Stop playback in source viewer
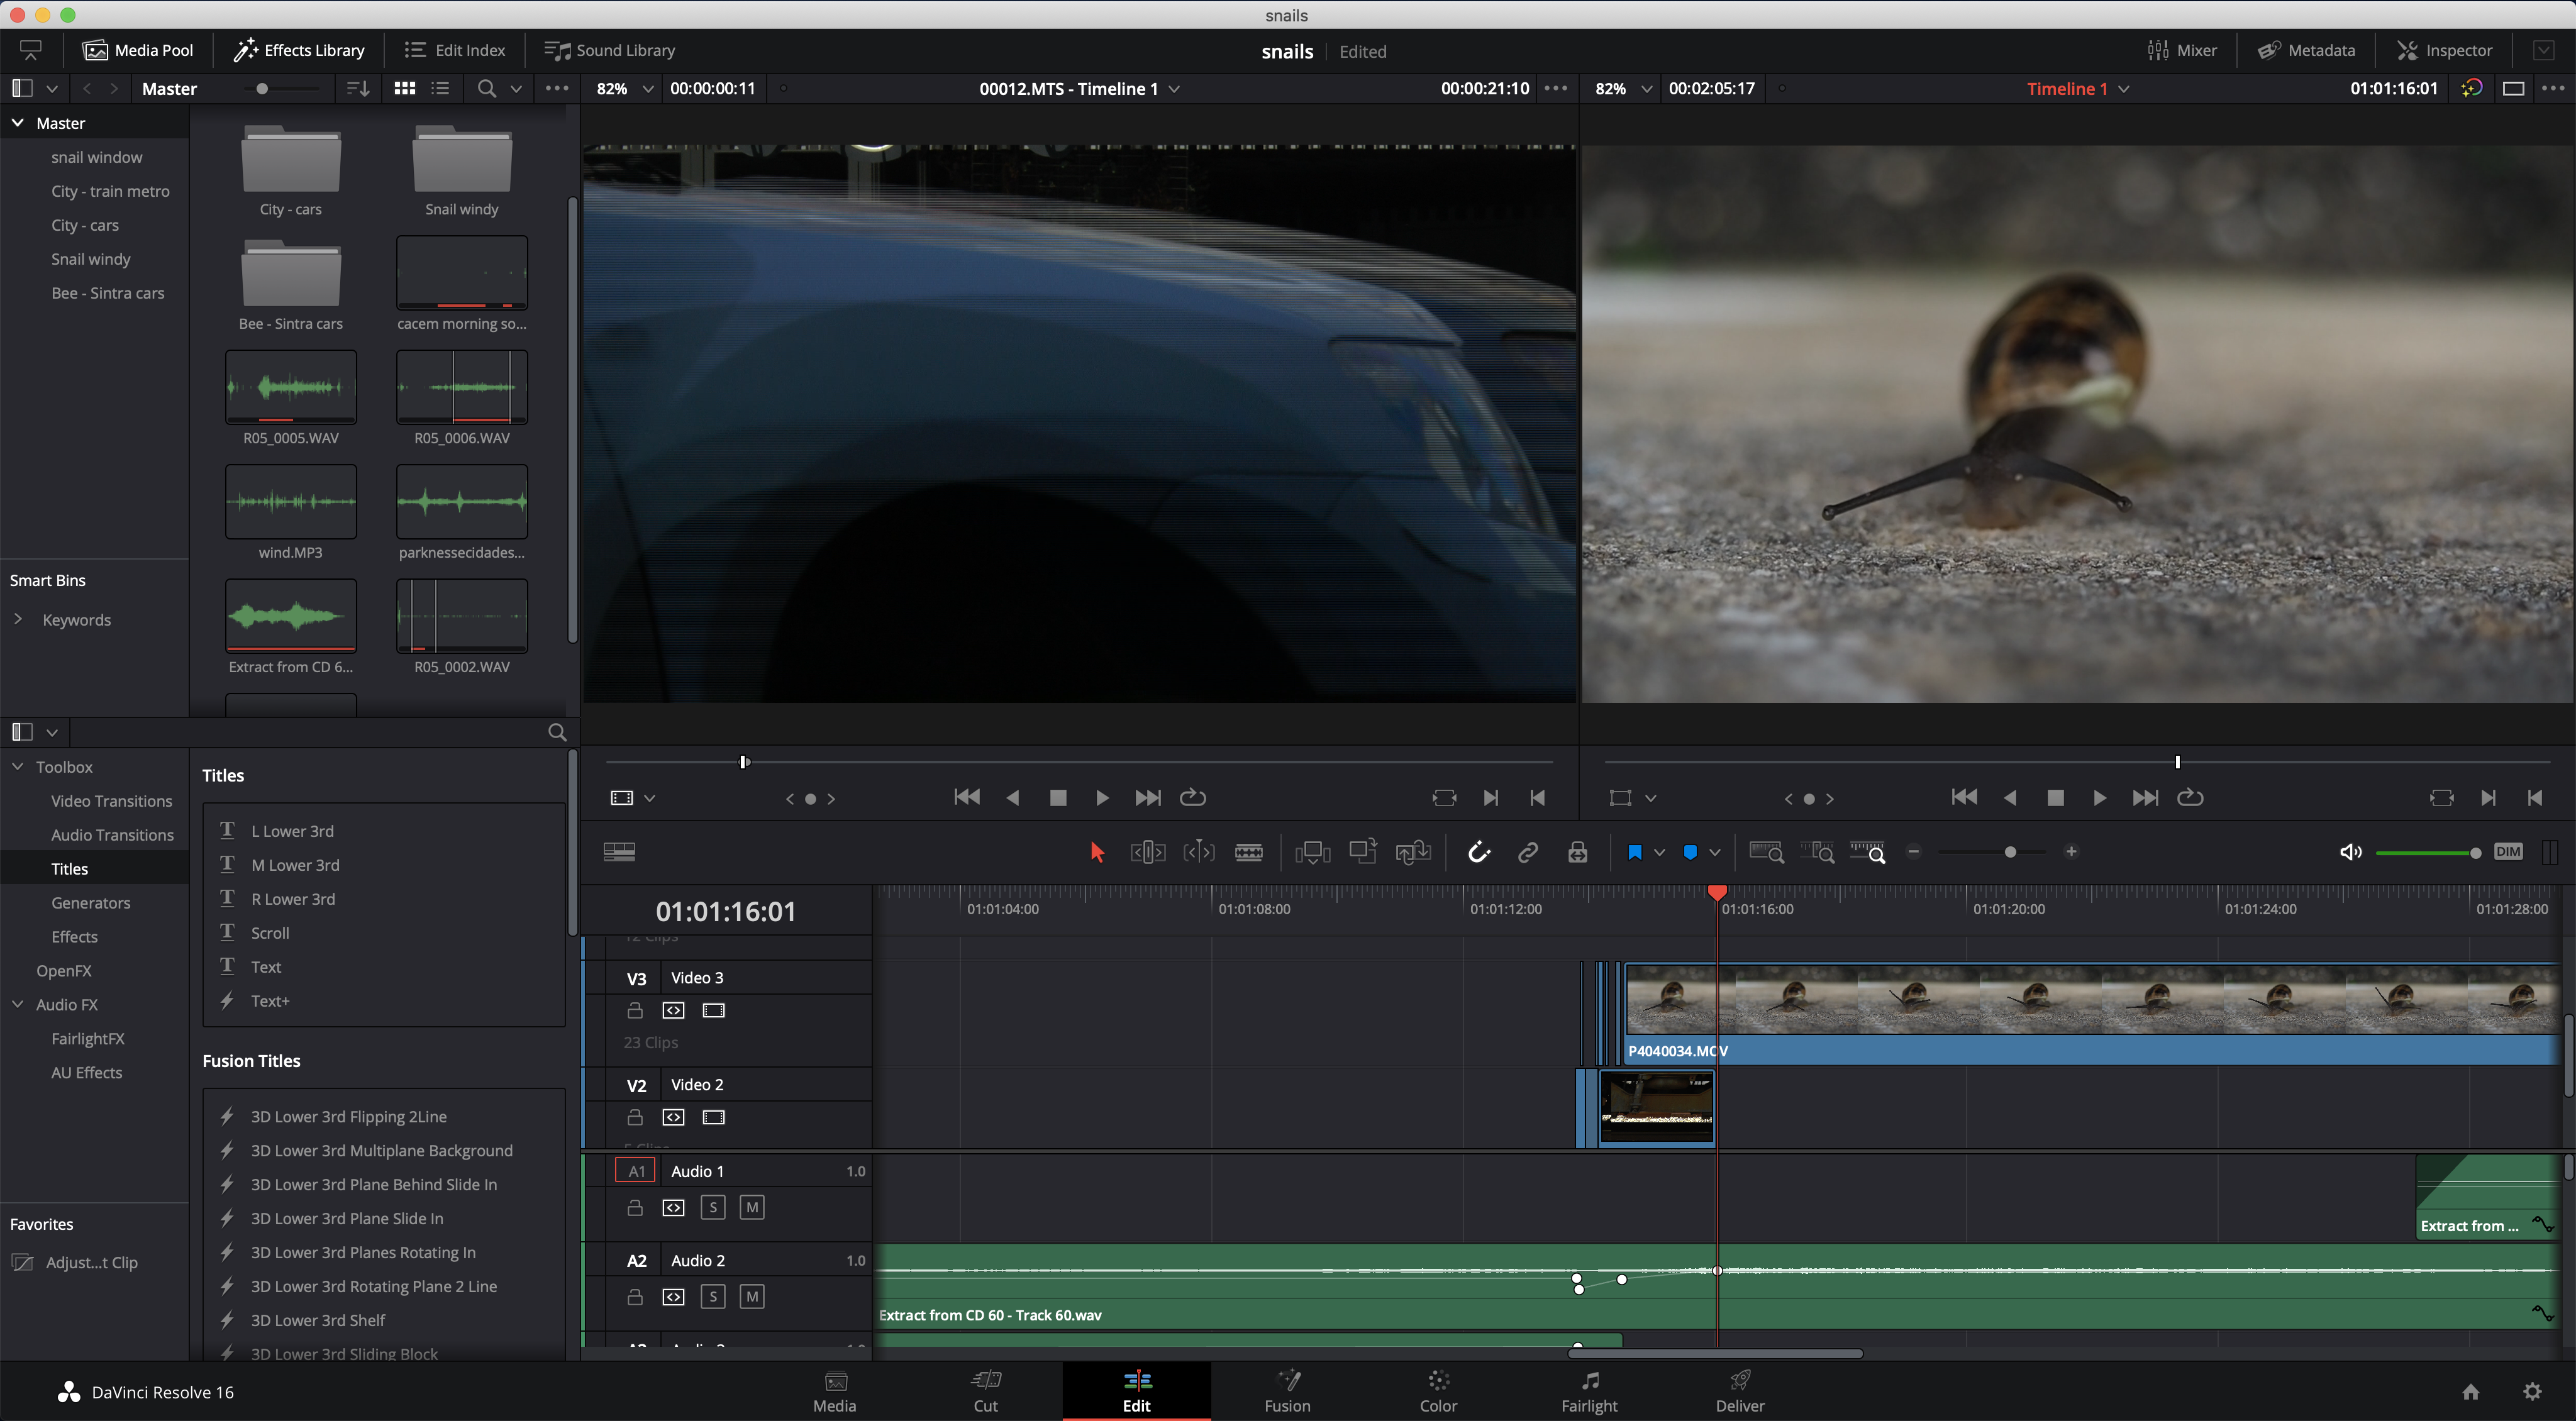This screenshot has height=1421, width=2576. [1058, 797]
